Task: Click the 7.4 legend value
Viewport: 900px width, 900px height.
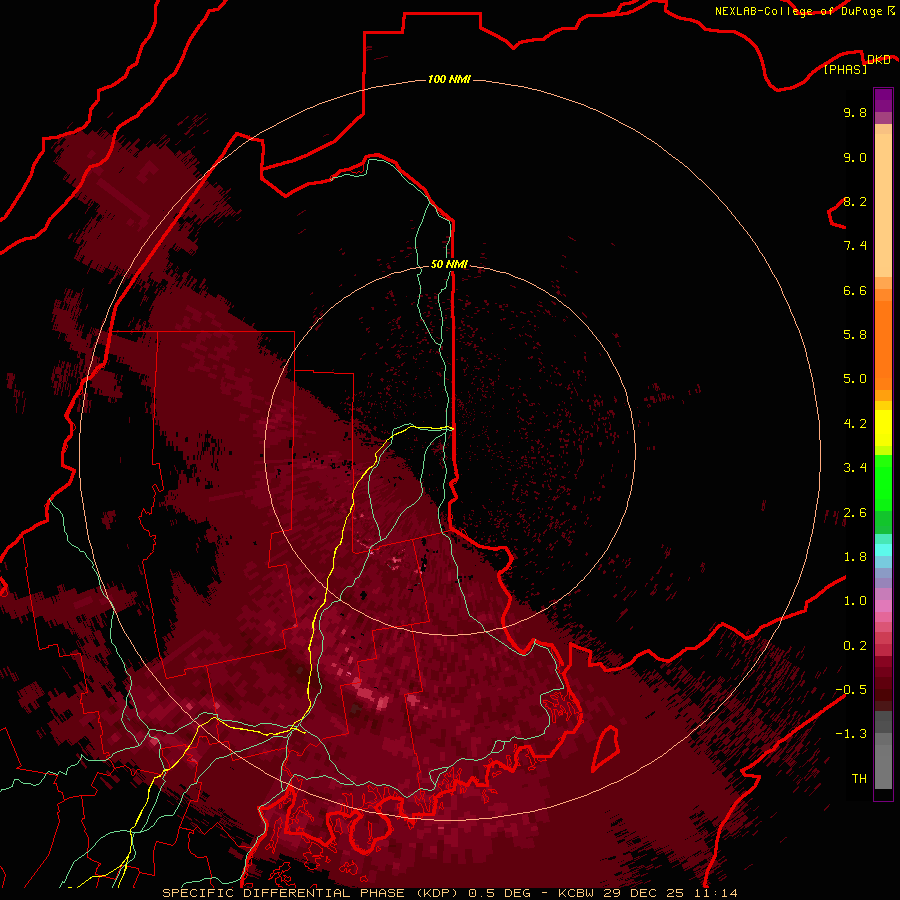Action: click(x=855, y=246)
